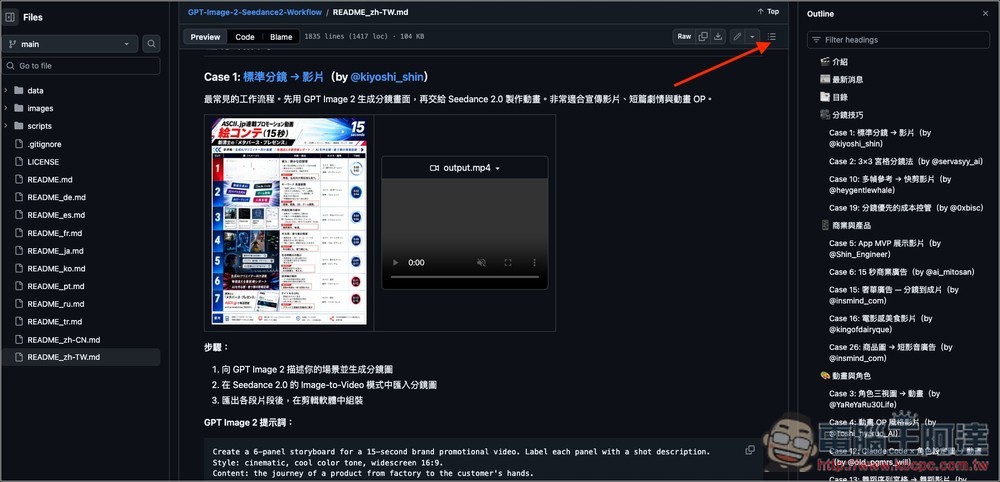
Task: Go to Case 2: 3×3 宮格分鏡法 entry
Action: [906, 162]
